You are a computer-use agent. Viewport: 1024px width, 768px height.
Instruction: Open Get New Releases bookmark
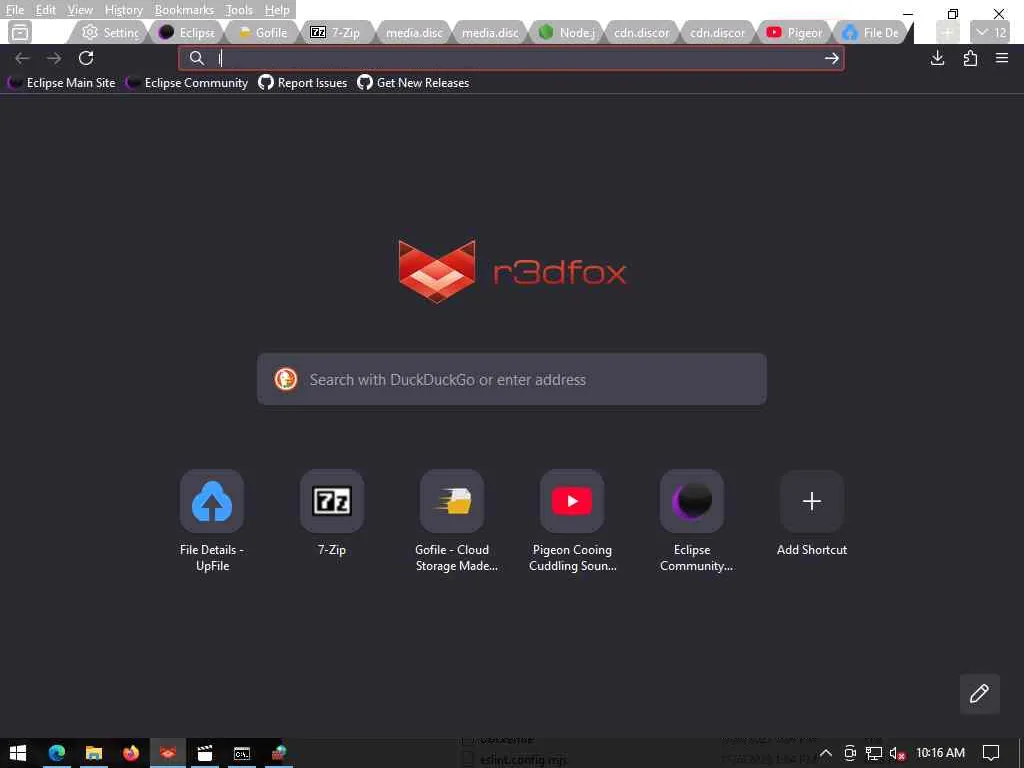[x=413, y=83]
